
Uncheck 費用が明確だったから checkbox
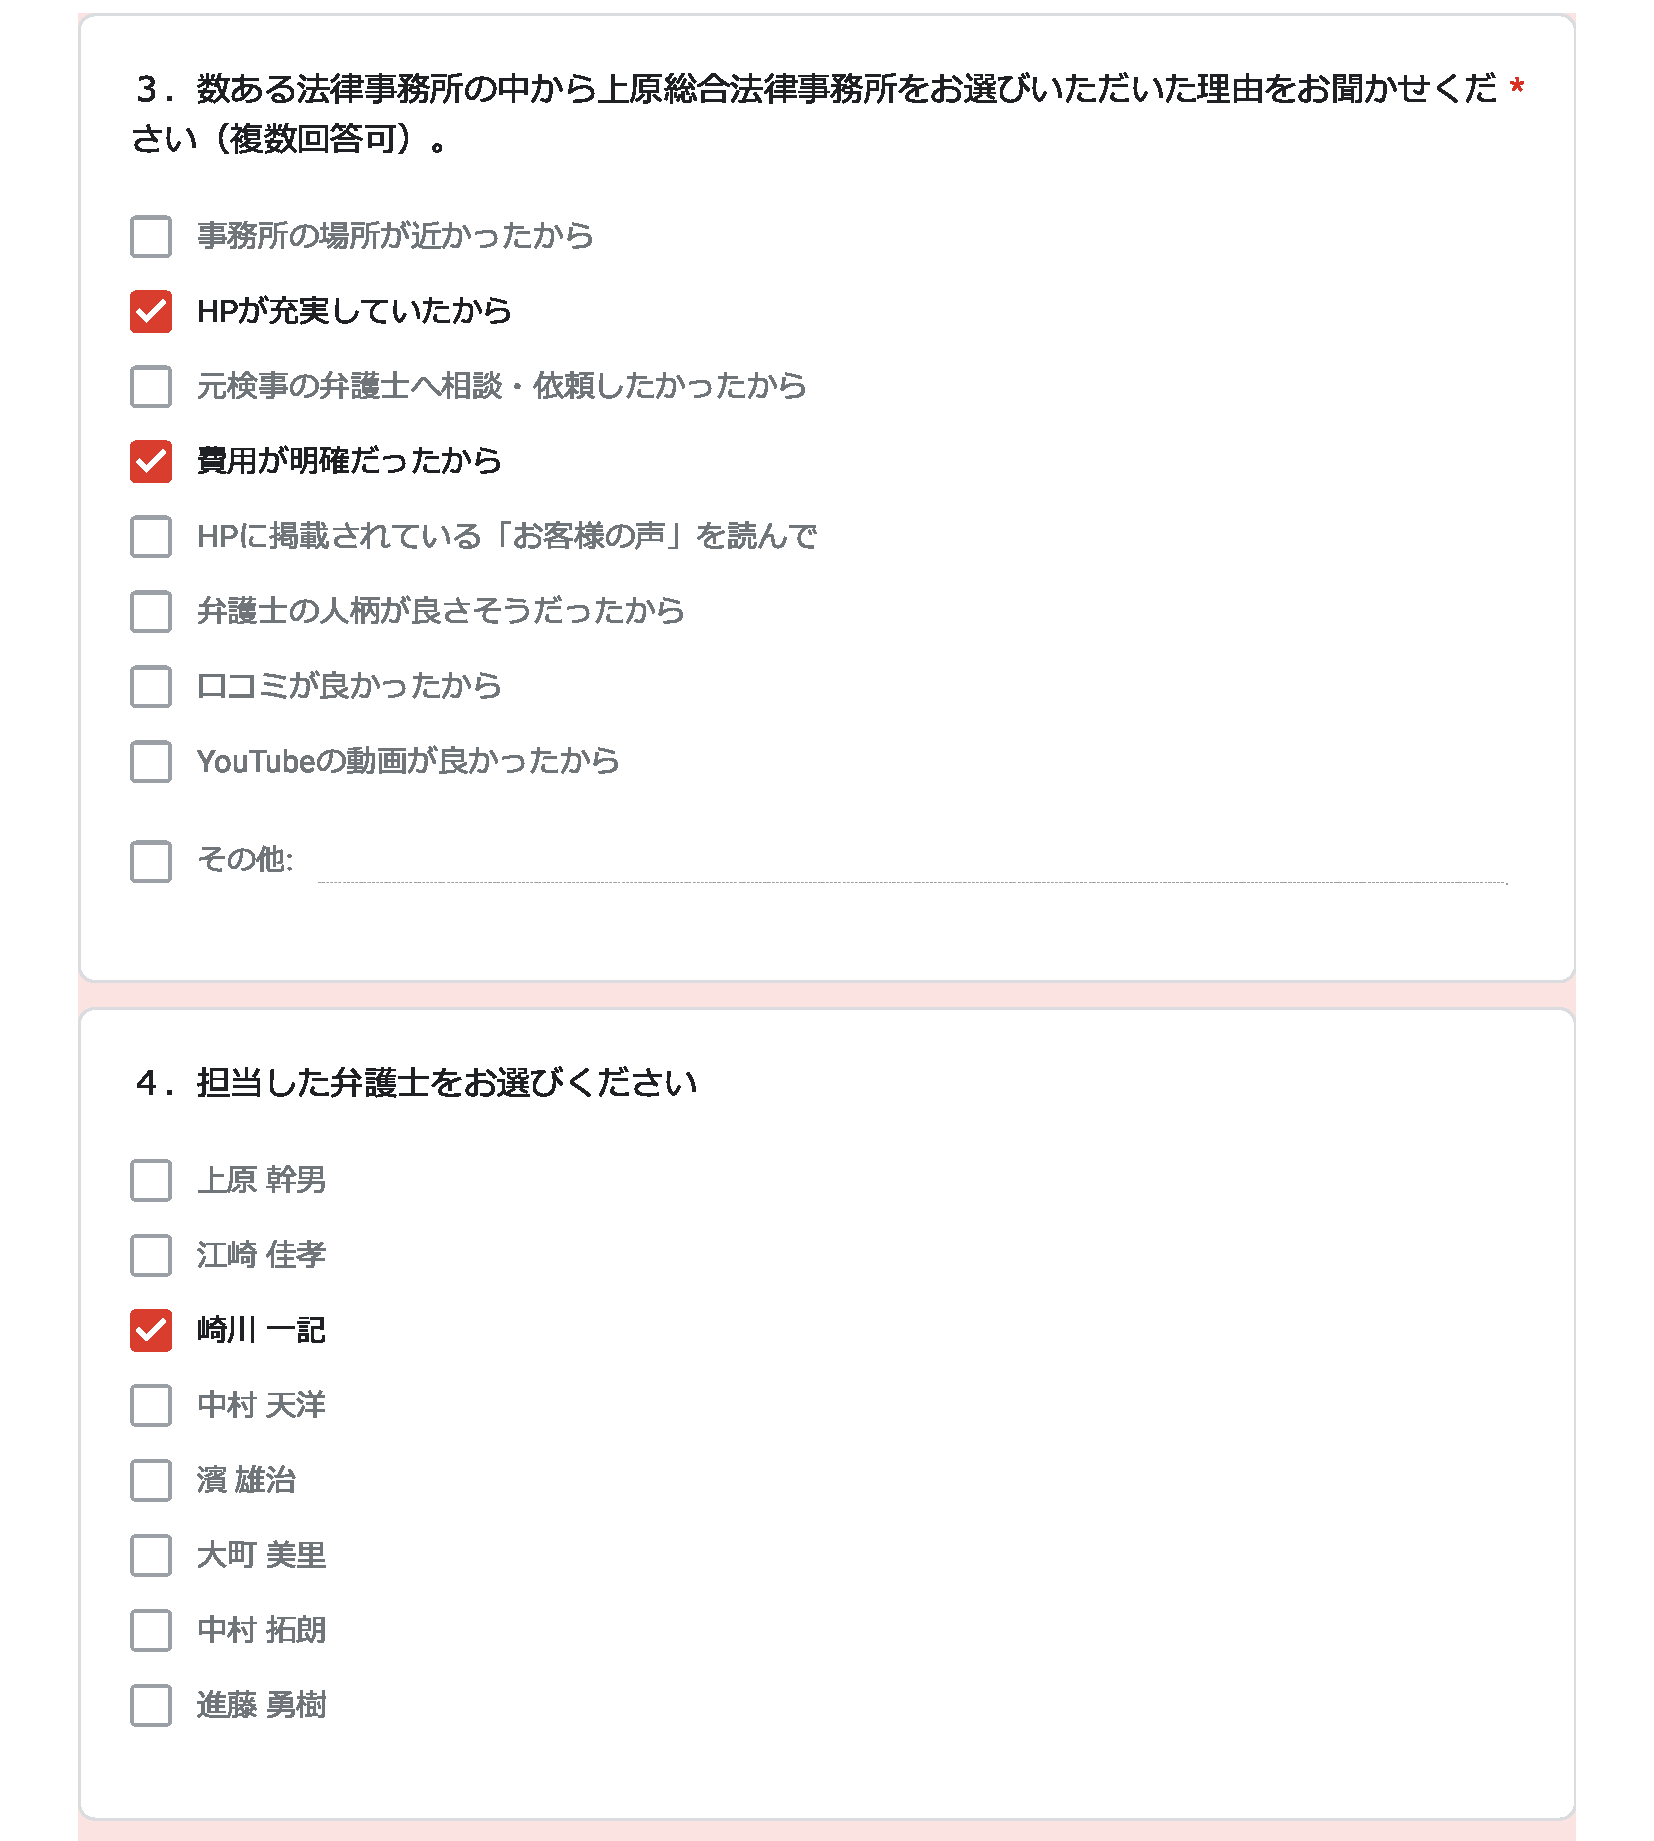(151, 462)
